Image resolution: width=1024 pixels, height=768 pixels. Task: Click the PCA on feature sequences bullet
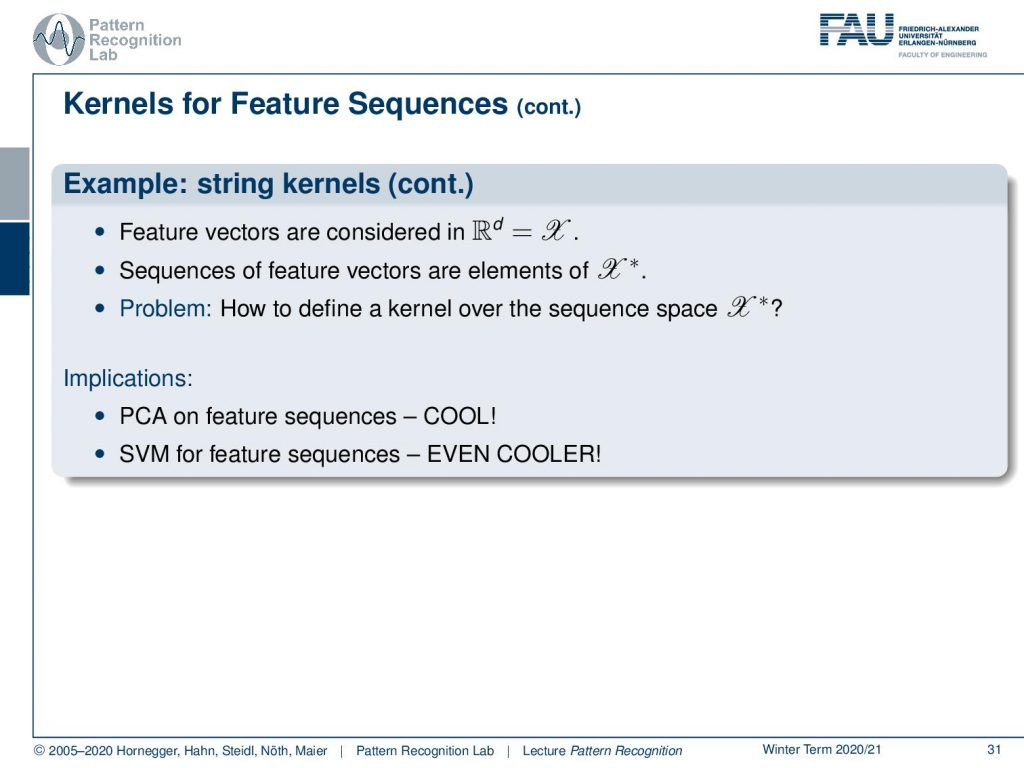pos(308,416)
